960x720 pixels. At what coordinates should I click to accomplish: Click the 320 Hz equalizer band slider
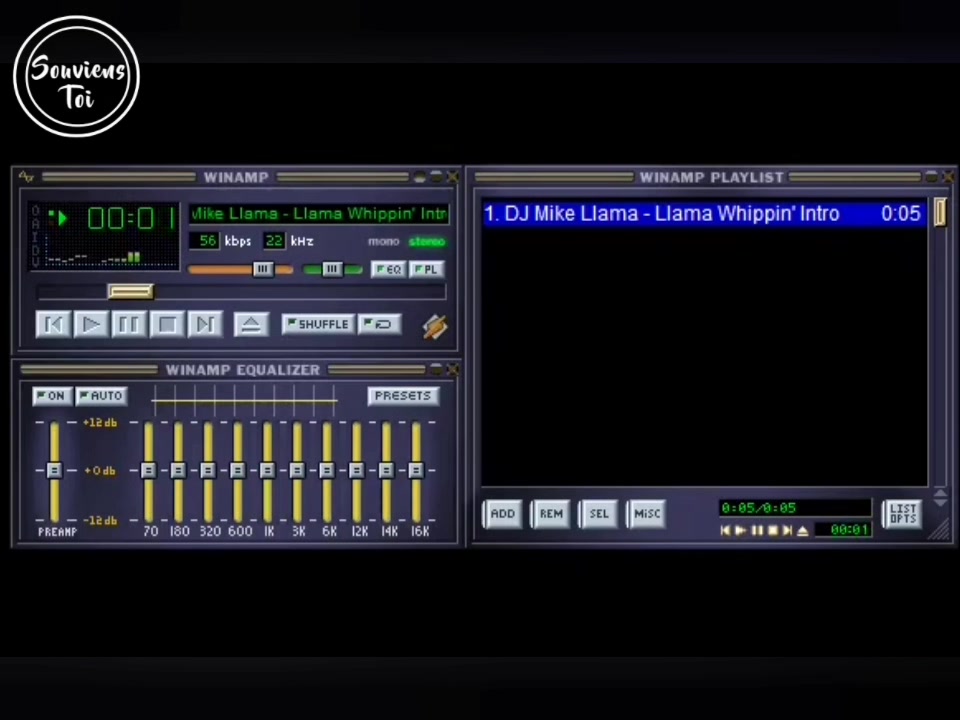(208, 470)
